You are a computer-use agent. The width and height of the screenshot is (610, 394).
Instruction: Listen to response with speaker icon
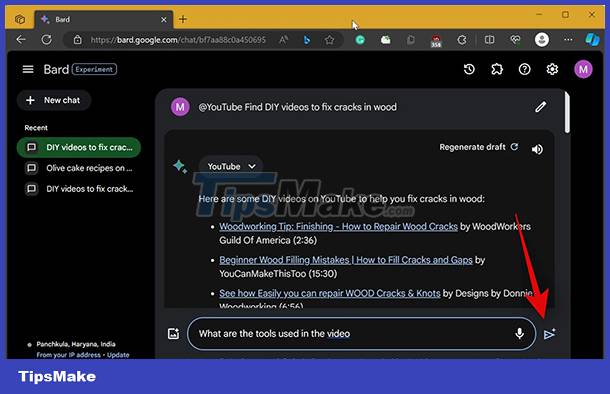point(537,149)
